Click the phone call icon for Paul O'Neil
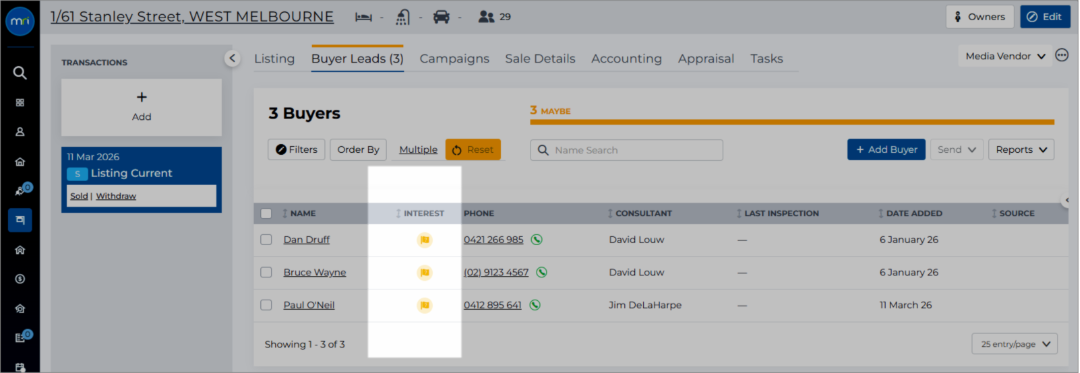Screen dimensions: 1080x373 click(x=534, y=305)
